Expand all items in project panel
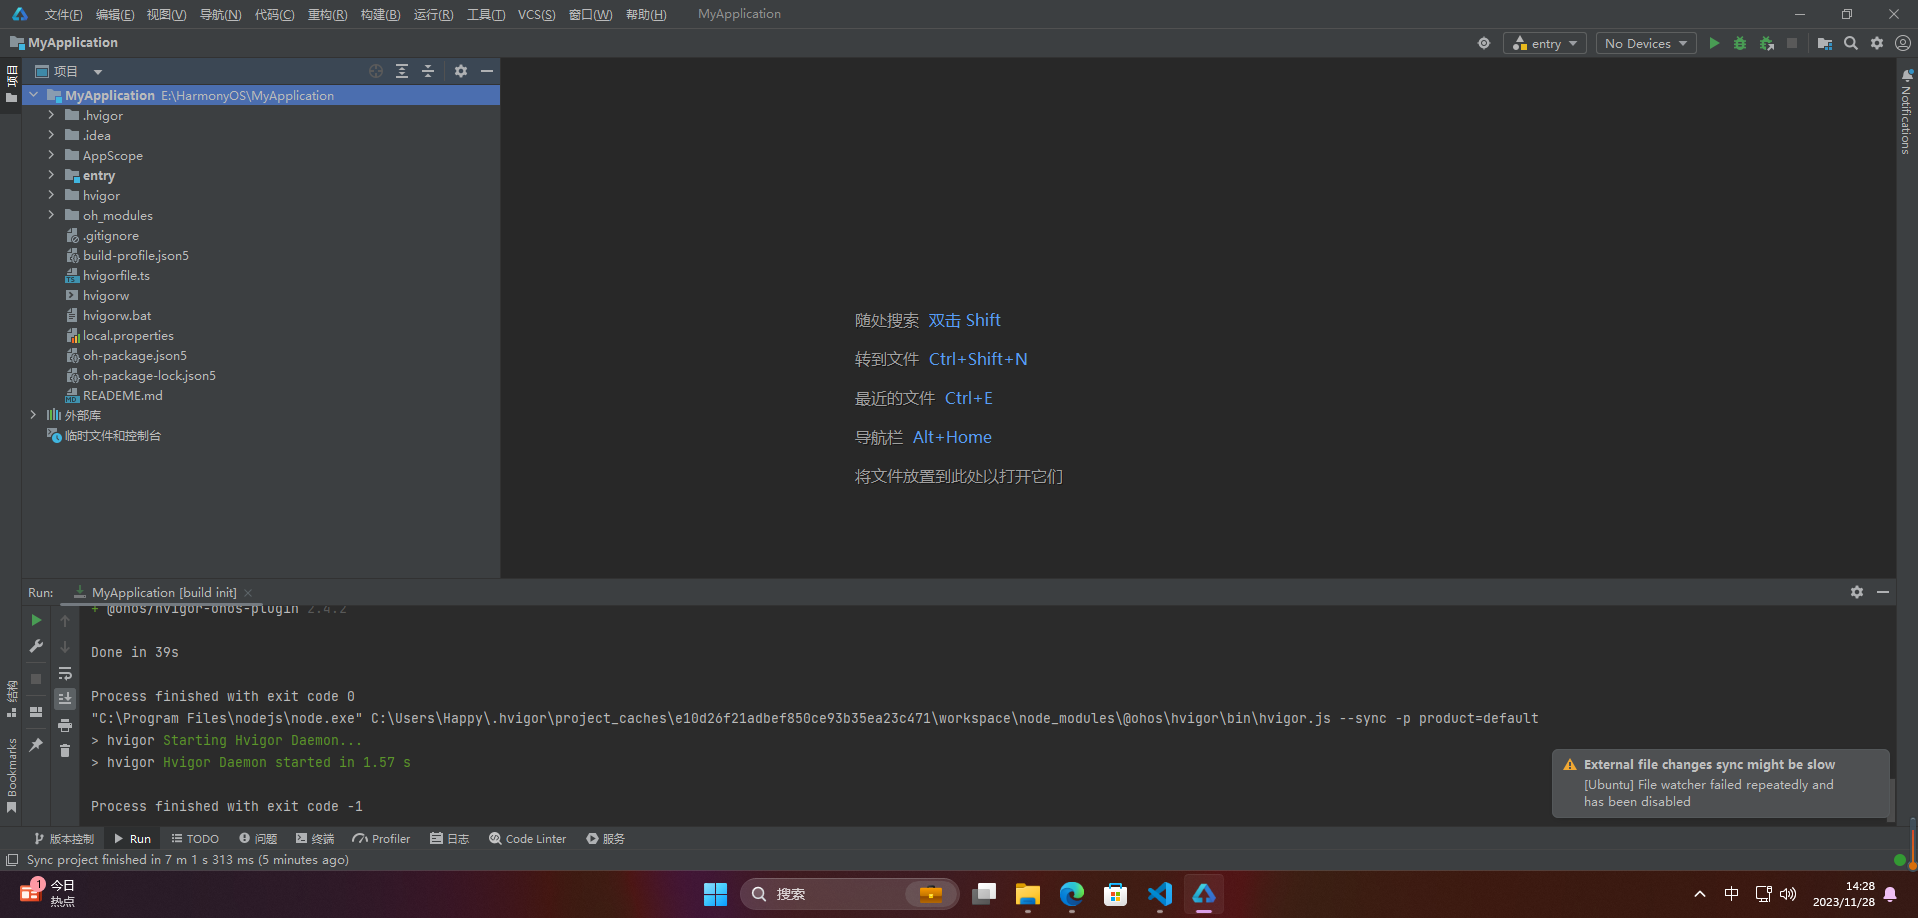 coord(402,71)
